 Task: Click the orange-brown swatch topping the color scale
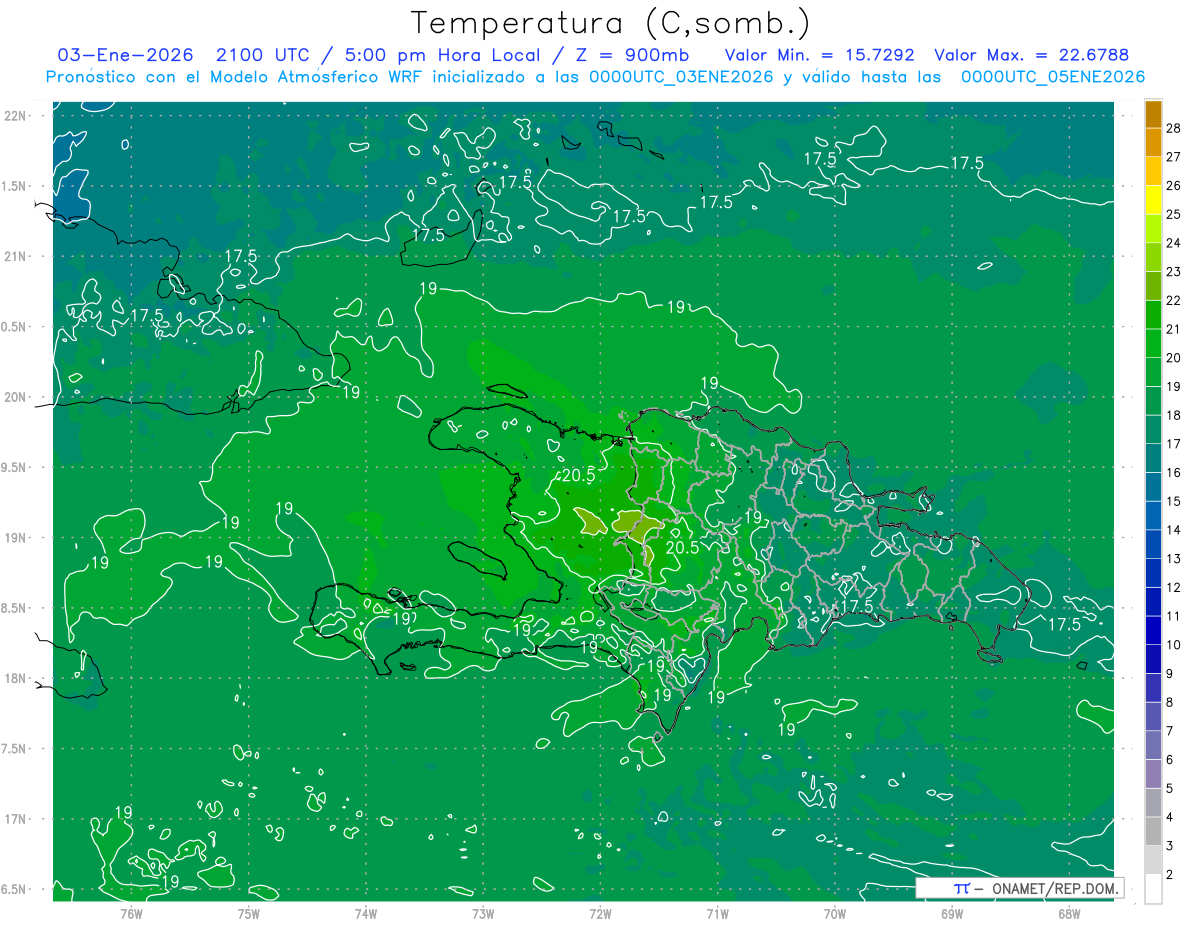tap(1153, 114)
